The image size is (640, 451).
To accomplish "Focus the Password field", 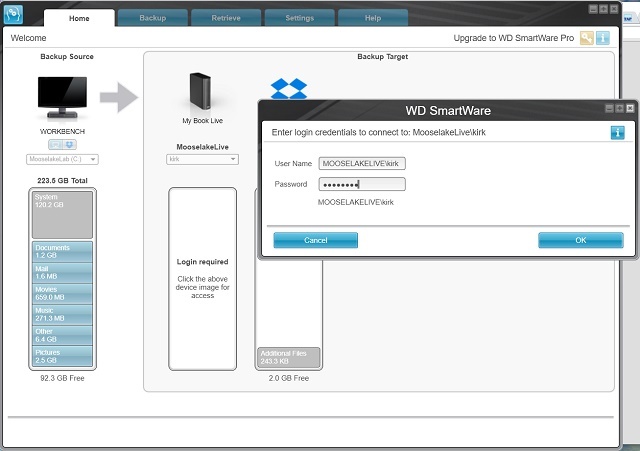I will point(362,184).
